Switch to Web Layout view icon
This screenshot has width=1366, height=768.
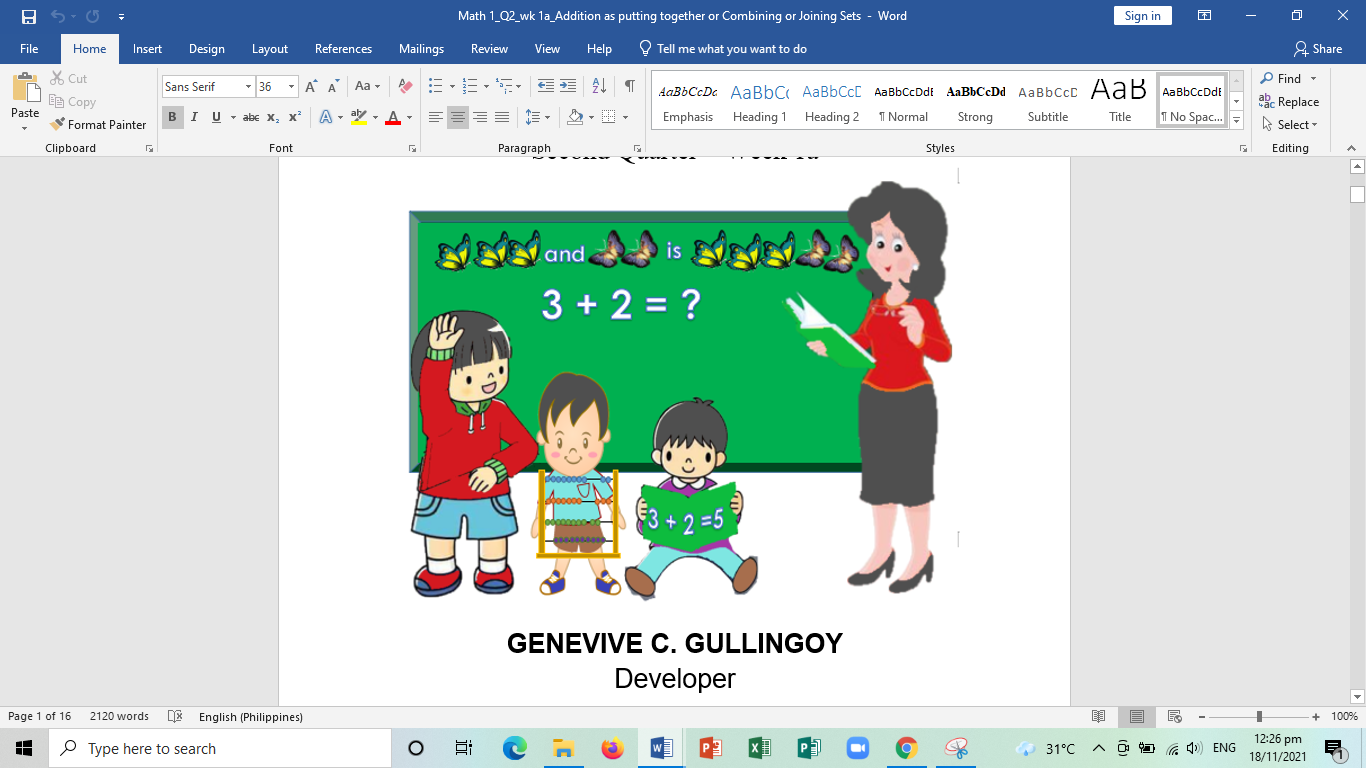1175,716
